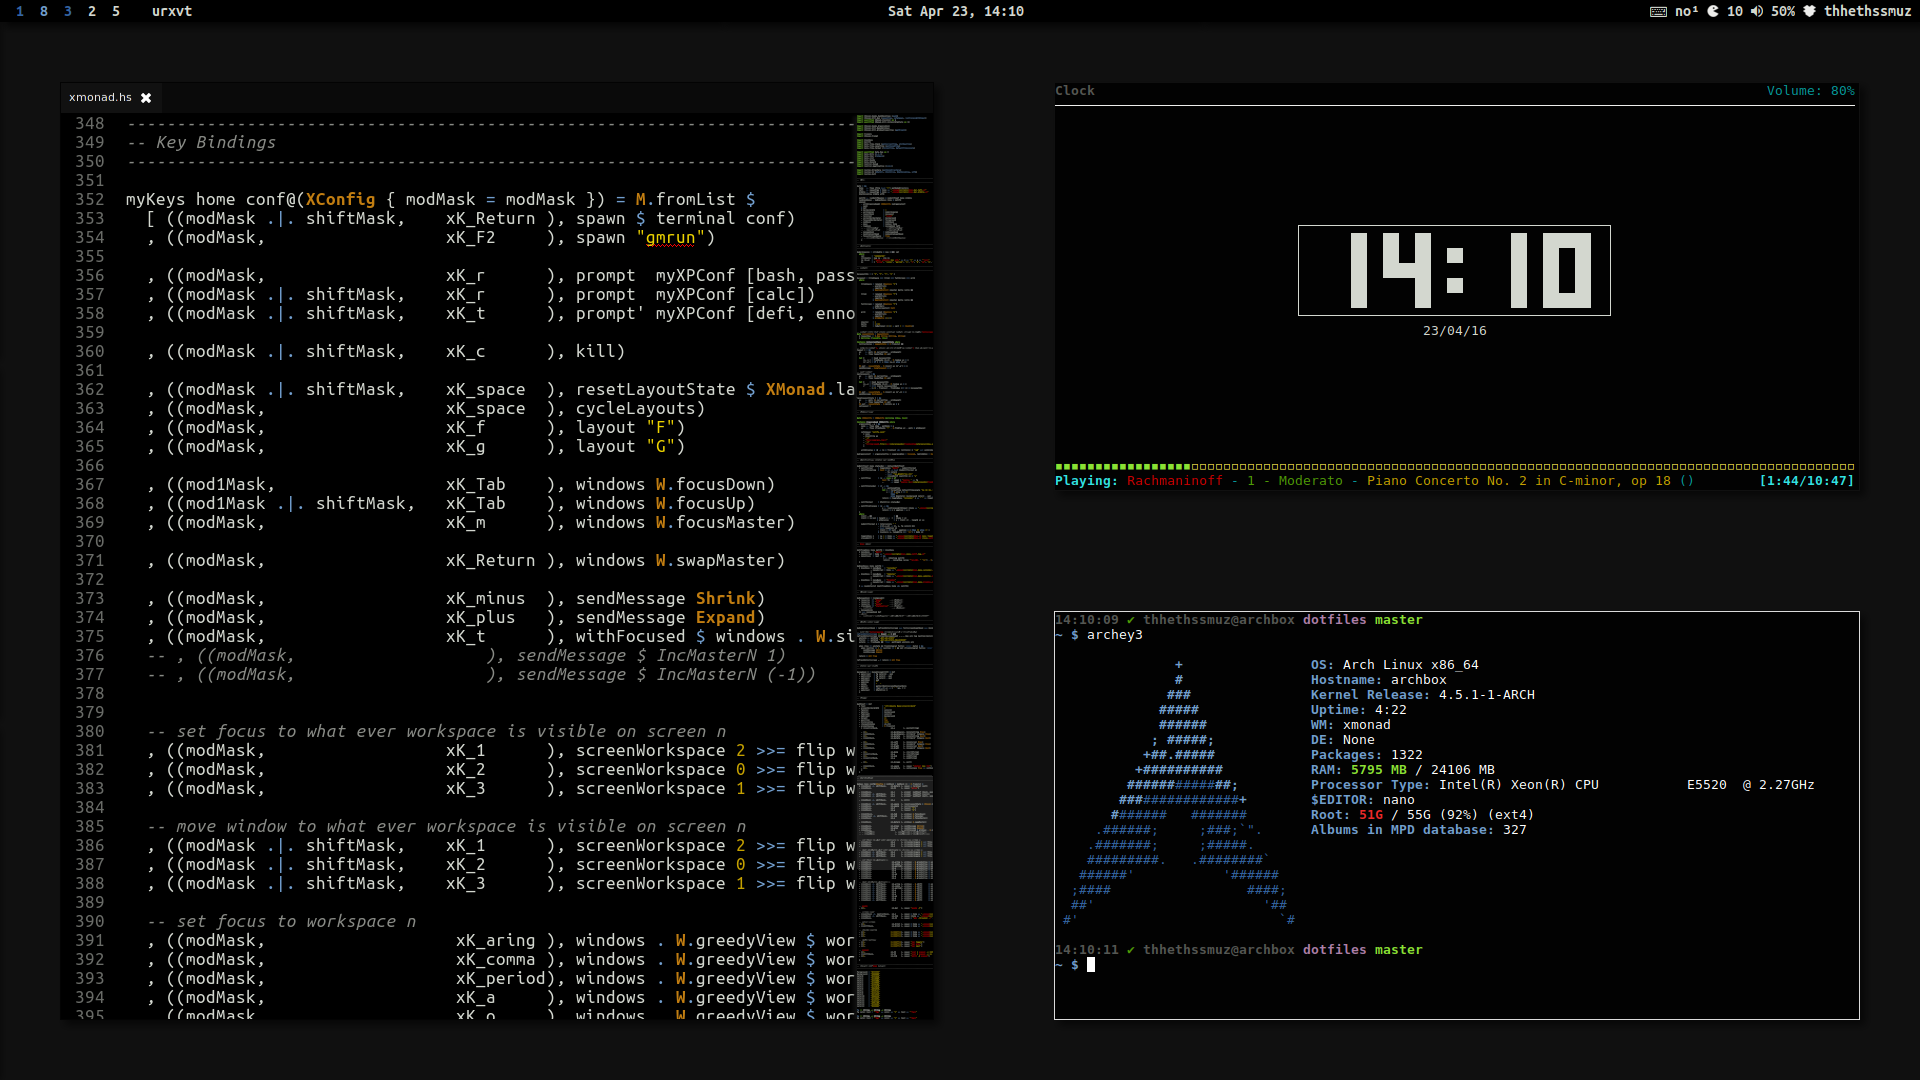Switch to workspace 8 in top bar

[44, 11]
